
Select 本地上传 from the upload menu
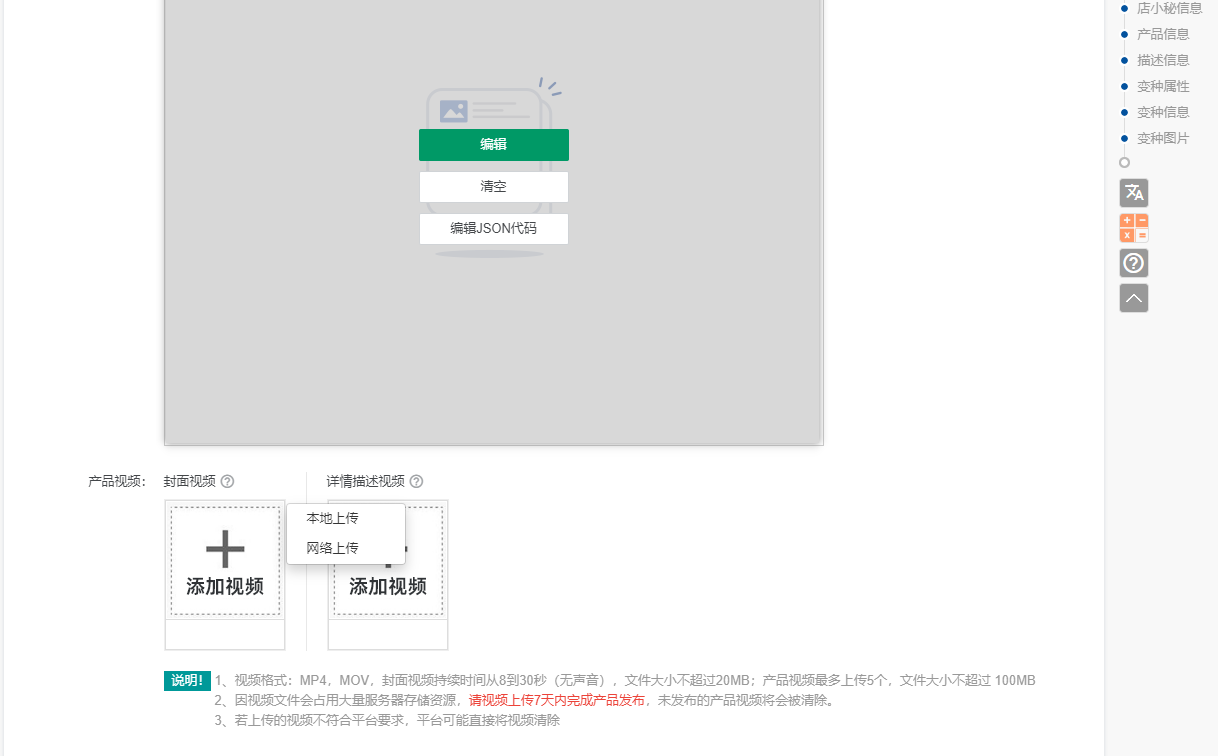[x=333, y=518]
